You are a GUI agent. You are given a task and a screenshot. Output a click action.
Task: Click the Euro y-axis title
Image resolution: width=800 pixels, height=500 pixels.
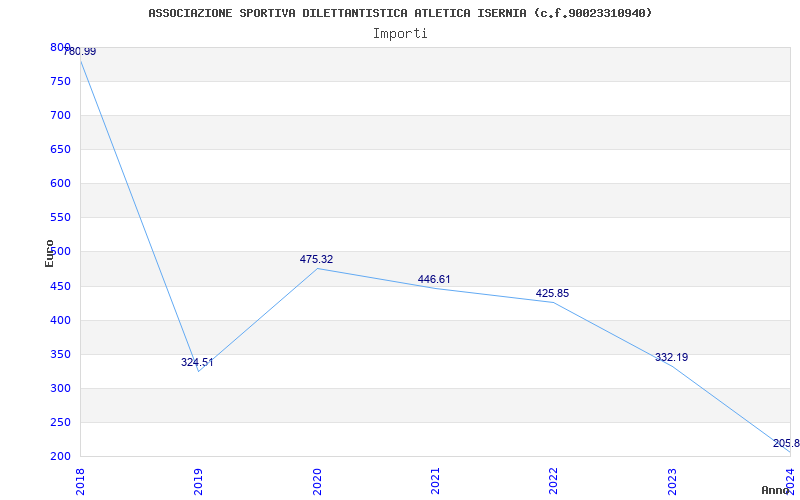click(x=49, y=253)
